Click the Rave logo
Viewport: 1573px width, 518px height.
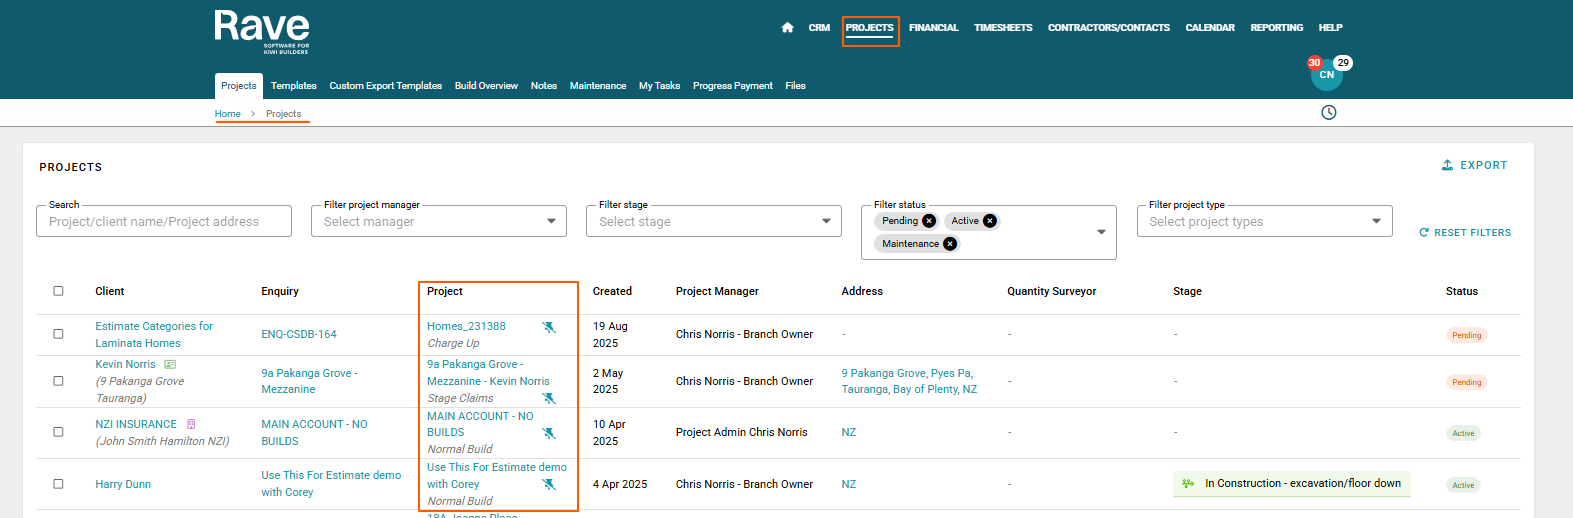(262, 32)
